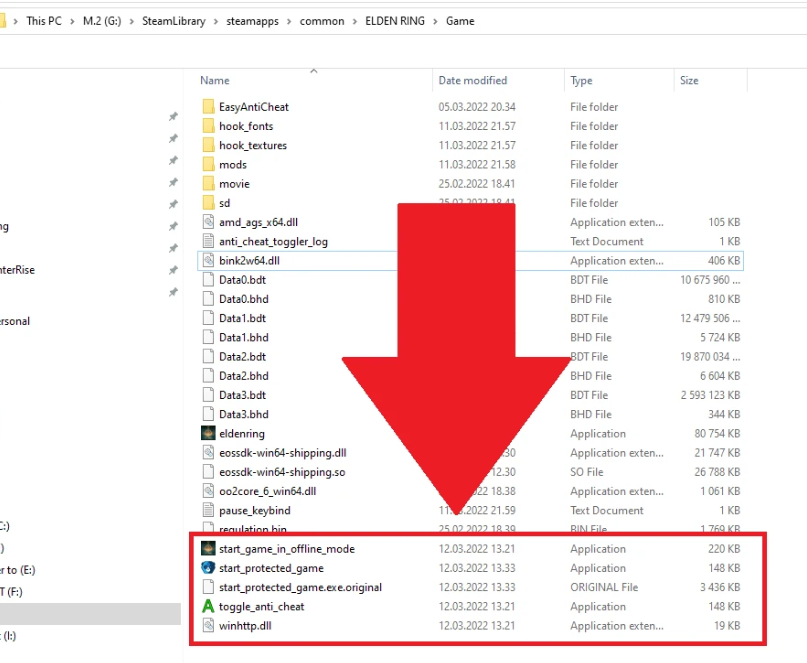Click the amd_ags_x64.dll file icon
This screenshot has width=807, height=663.
pos(208,222)
